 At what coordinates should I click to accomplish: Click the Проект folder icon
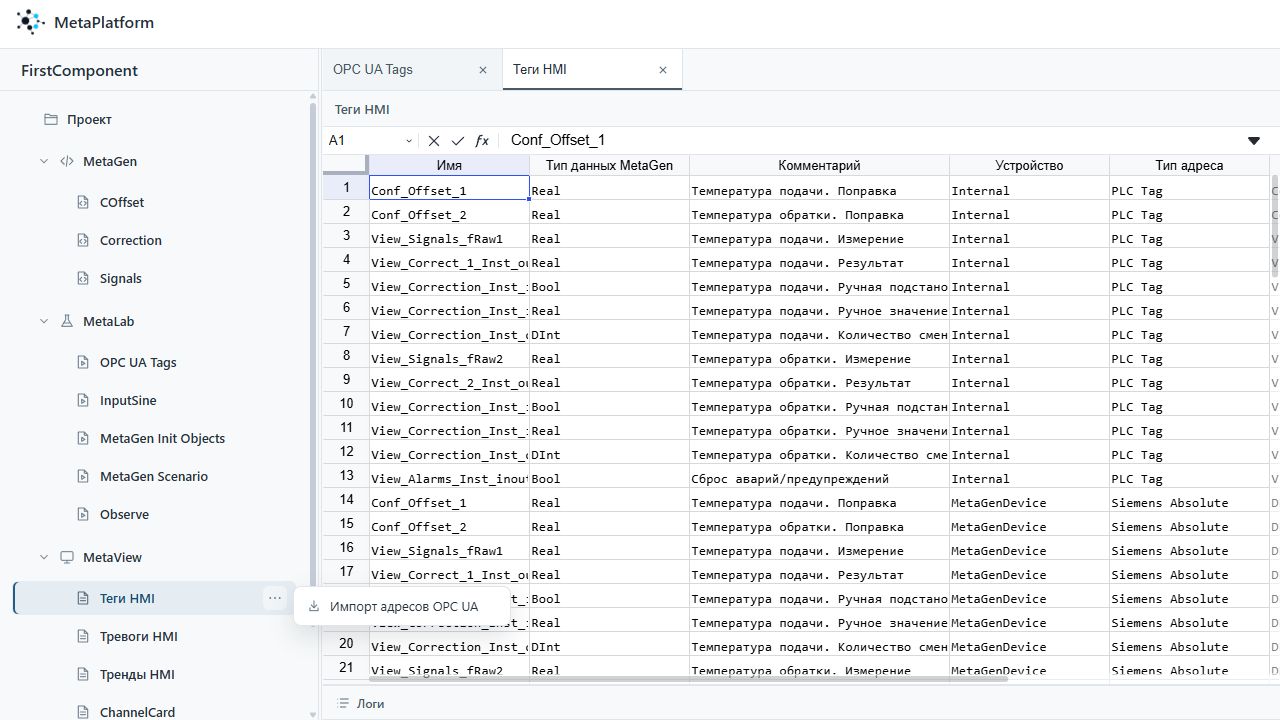51,120
